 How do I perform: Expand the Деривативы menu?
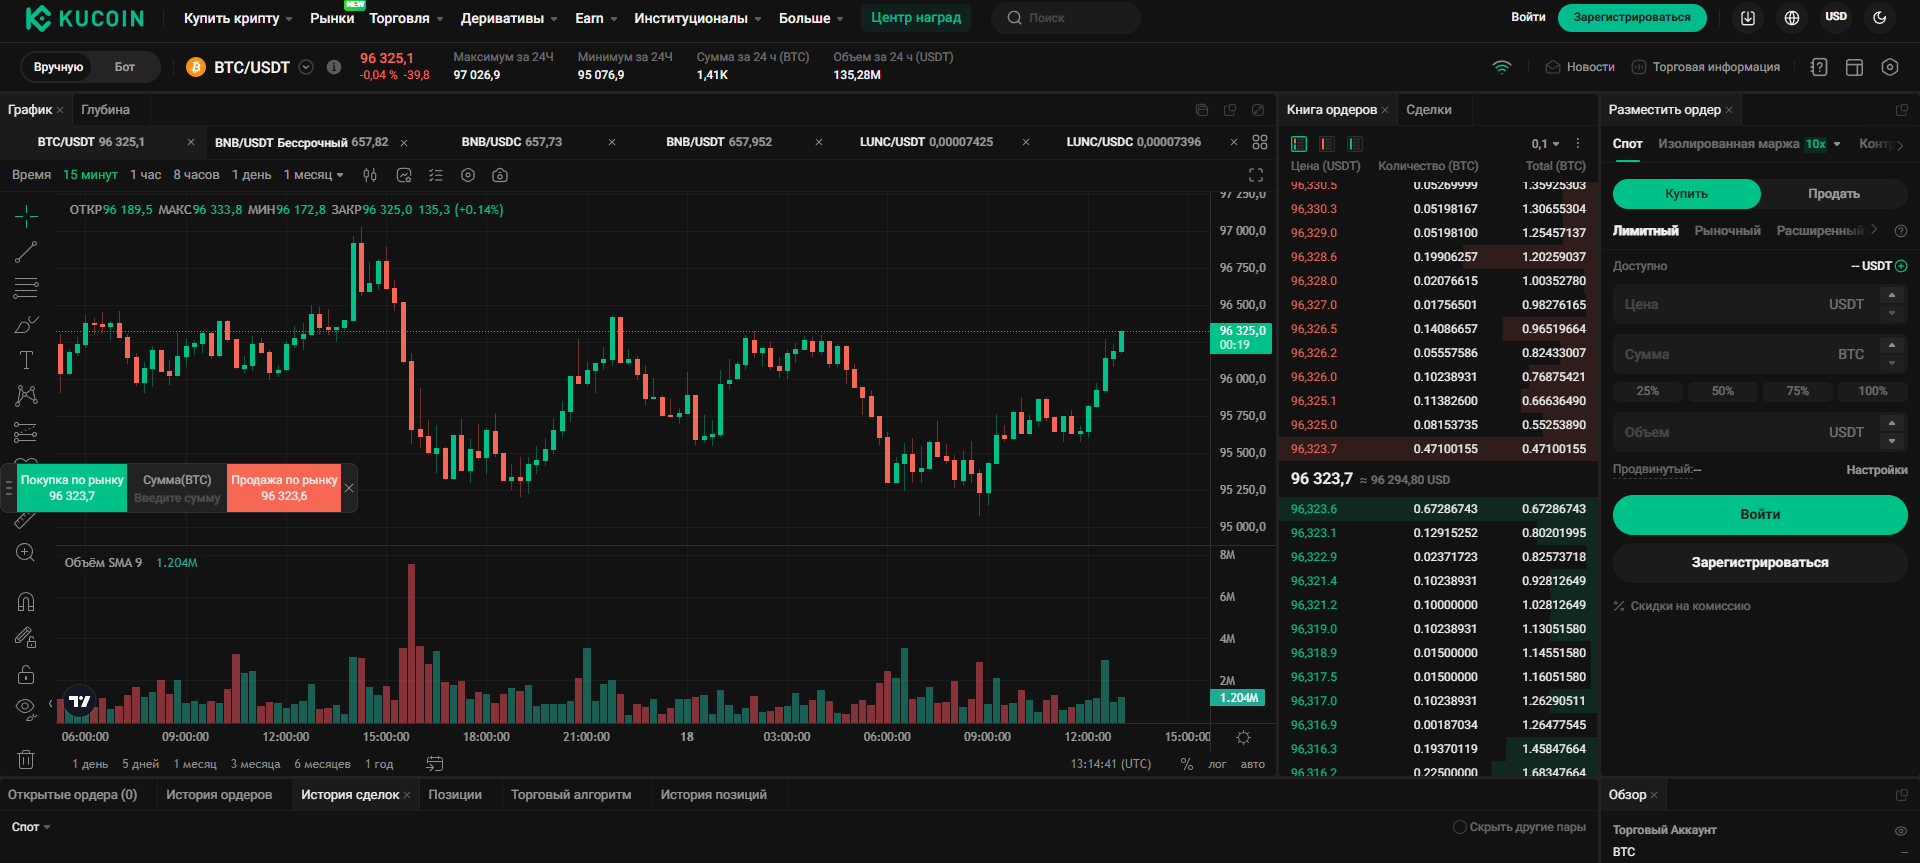[509, 18]
